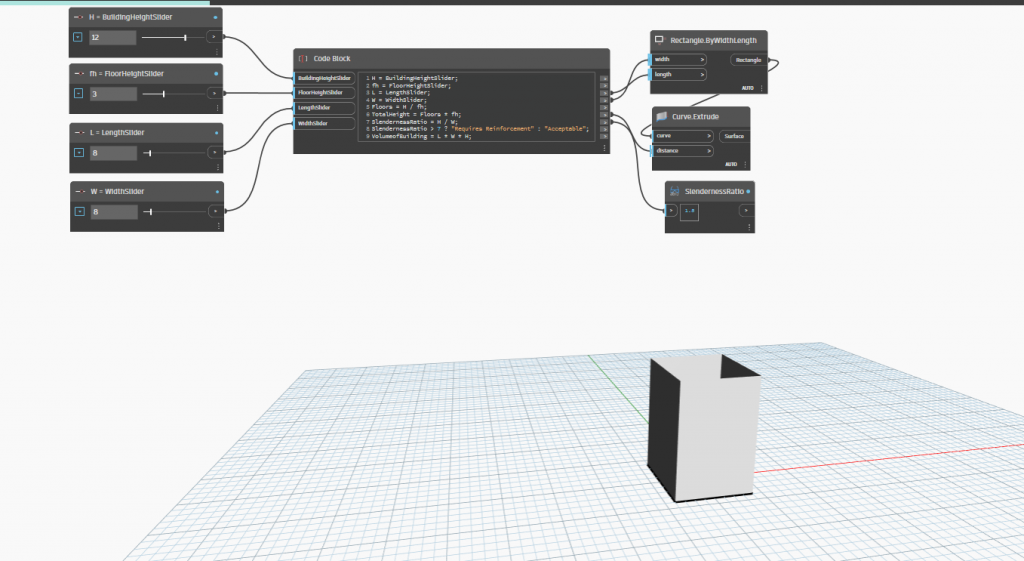Adjust the LengthSlider slider track
Image resolution: width=1024 pixels, height=561 pixels.
[175, 153]
